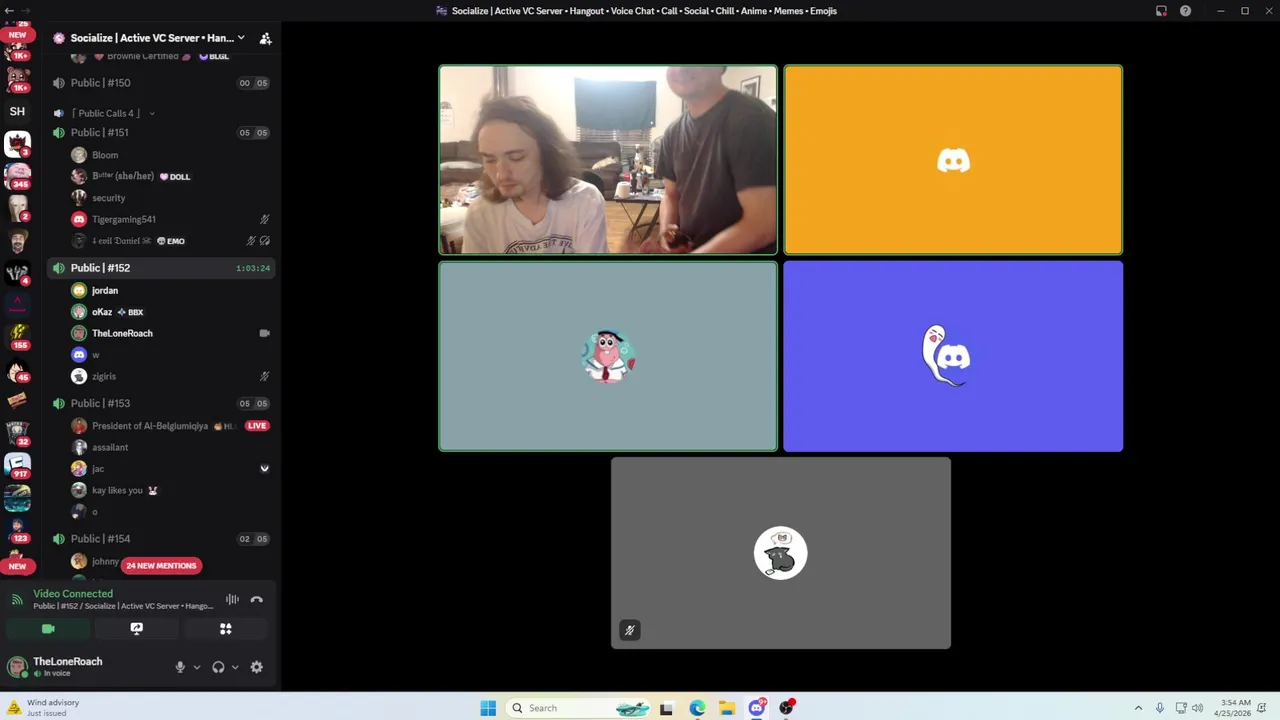The width and height of the screenshot is (1280, 720).
Task: Open Video Connected connection info
Action: [x=73, y=594]
